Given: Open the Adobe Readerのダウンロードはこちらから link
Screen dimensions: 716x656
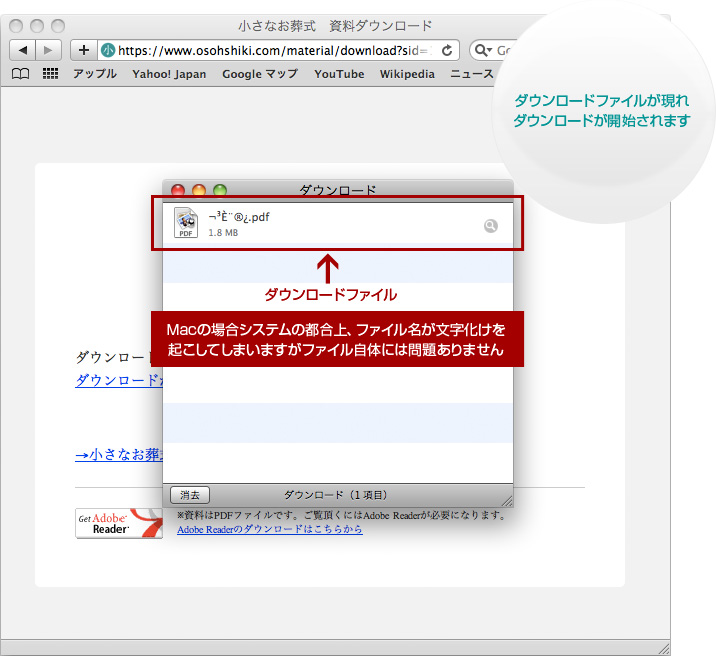Looking at the screenshot, I should point(269,530).
